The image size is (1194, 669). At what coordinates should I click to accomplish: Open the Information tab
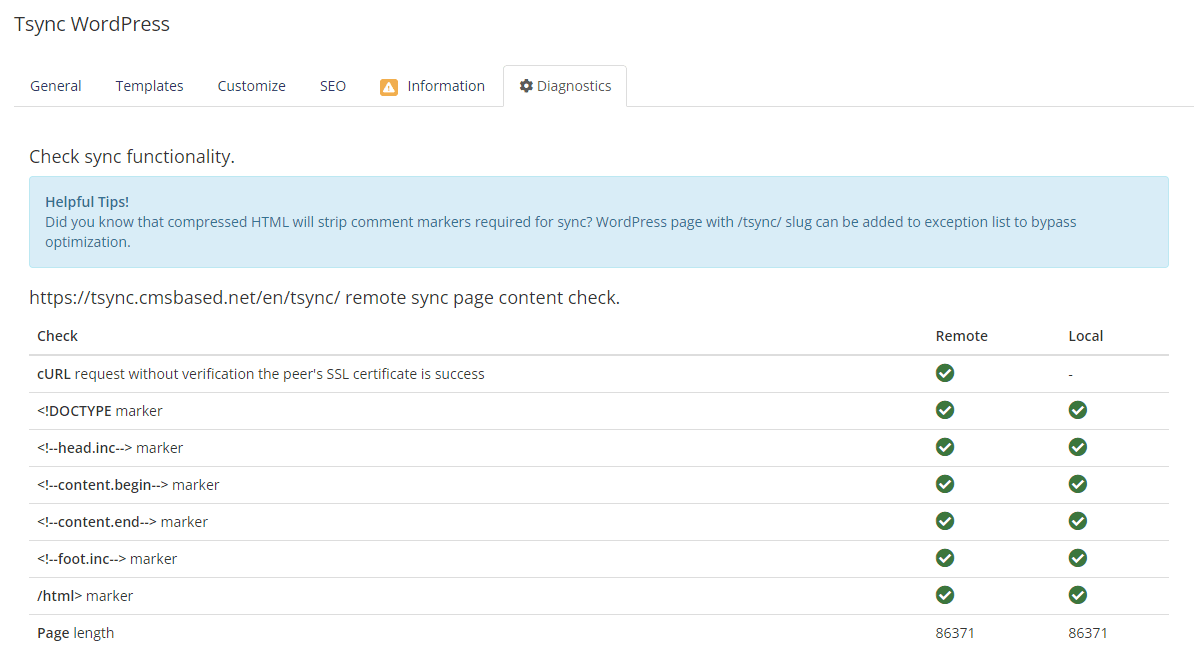(x=433, y=86)
